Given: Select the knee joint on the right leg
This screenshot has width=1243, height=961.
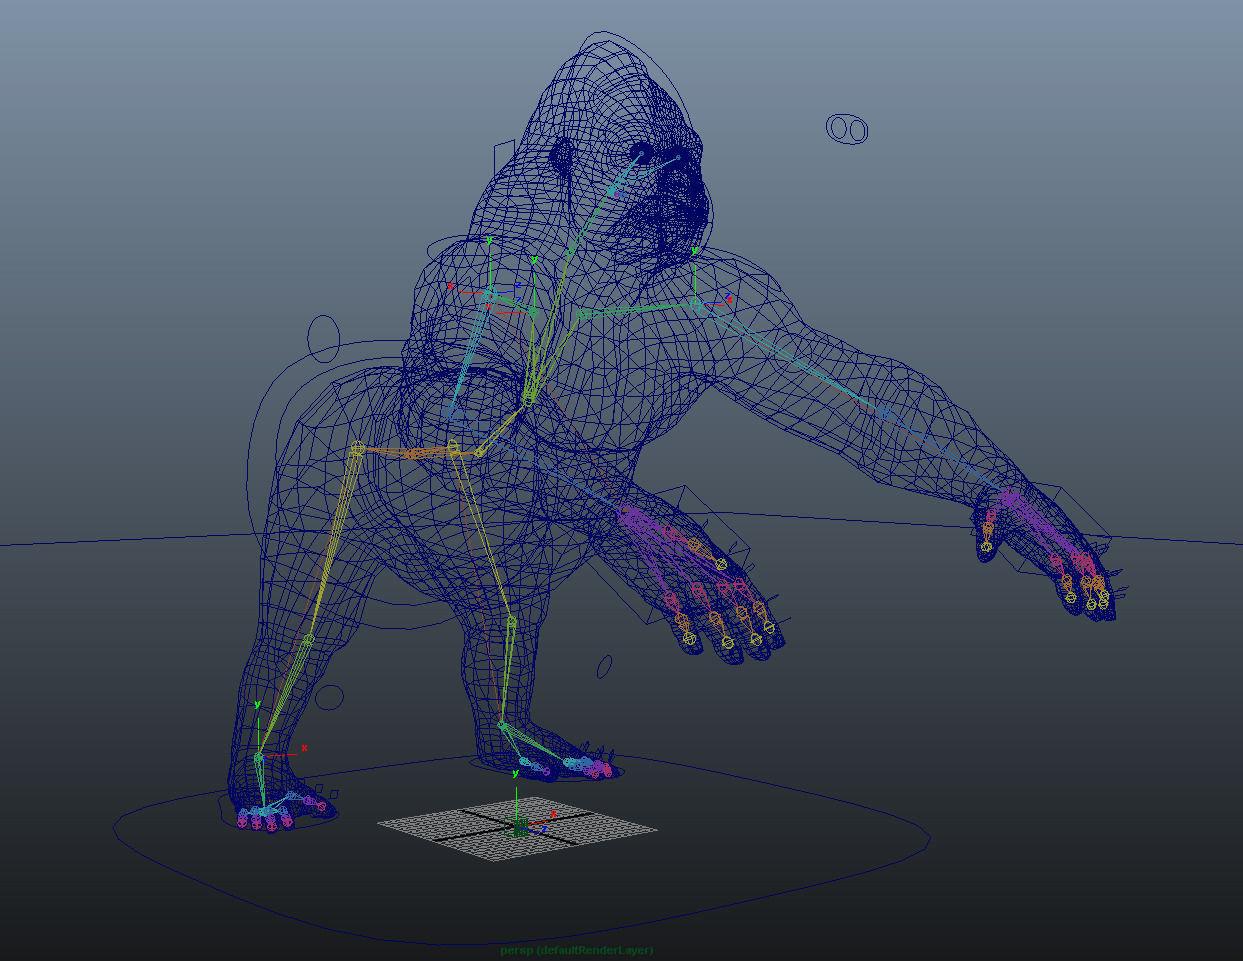Looking at the screenshot, I should tap(511, 622).
